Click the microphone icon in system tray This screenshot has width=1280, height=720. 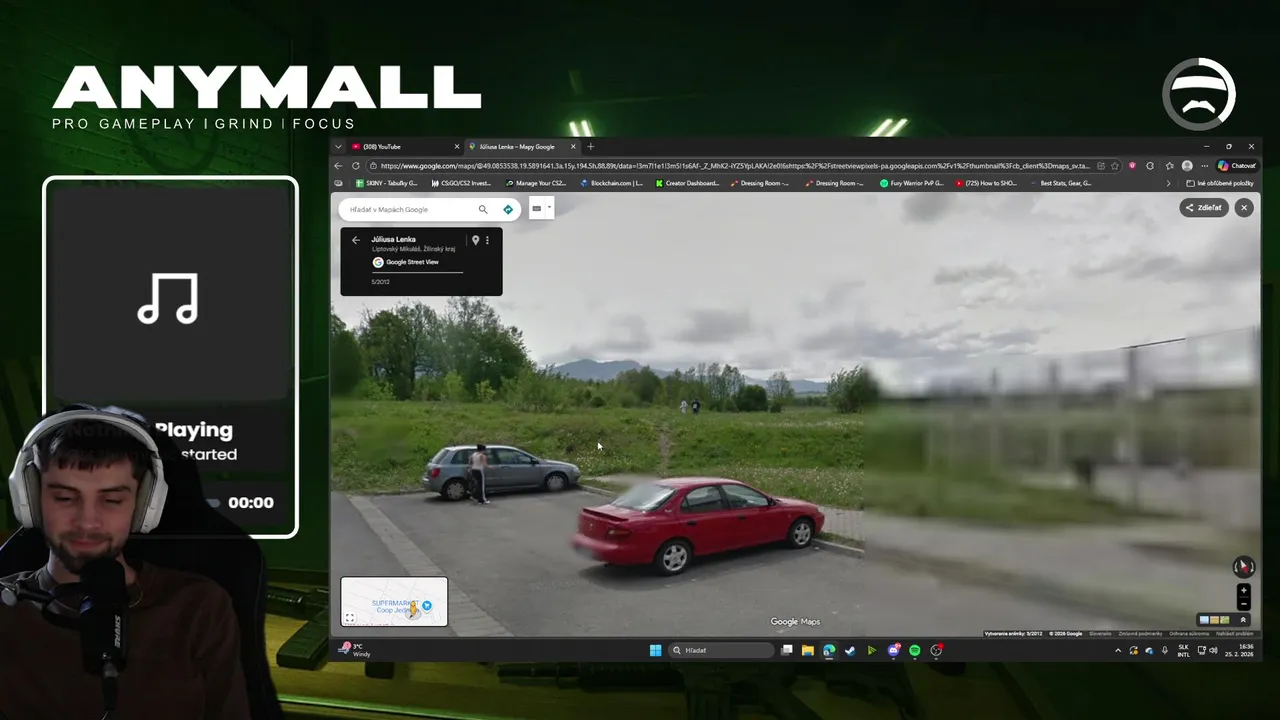1165,650
